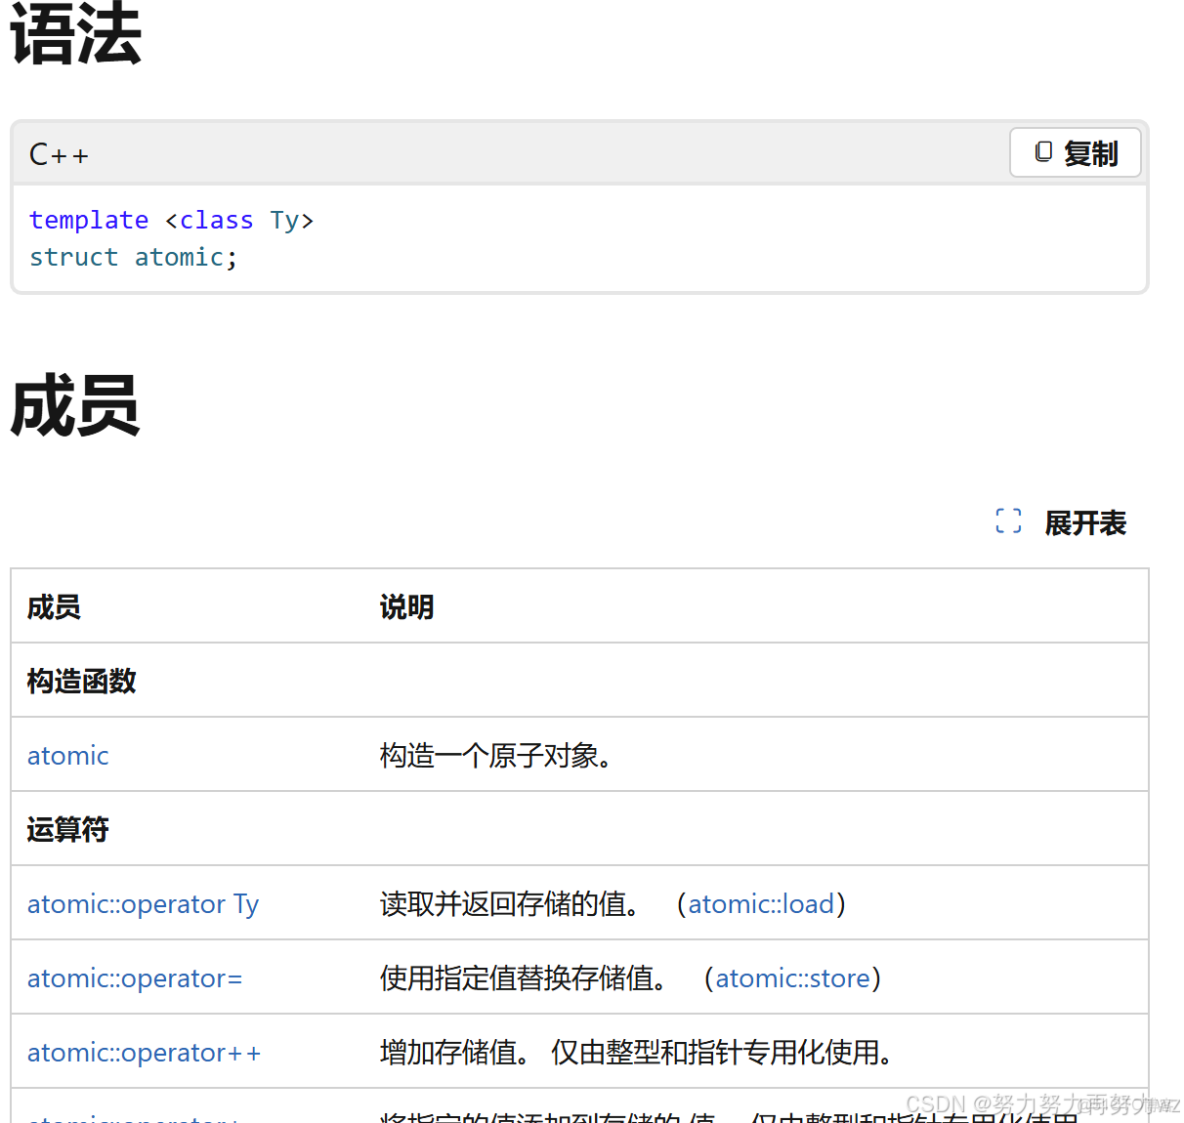Click the expand-frame icon beside 展开表
This screenshot has width=1184, height=1123.
tap(1008, 521)
